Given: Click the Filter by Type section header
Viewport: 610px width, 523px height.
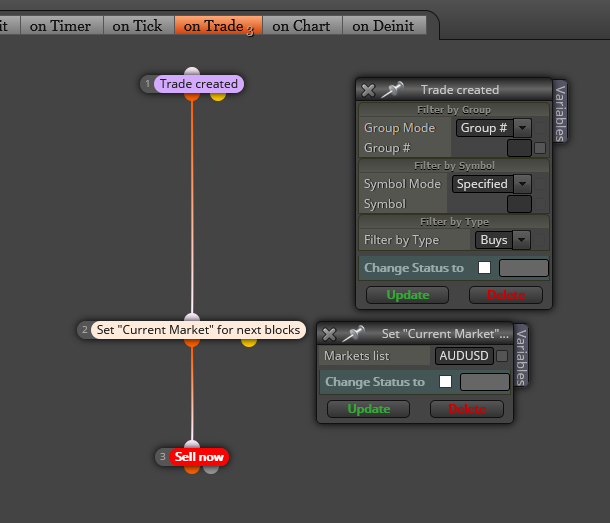Looking at the screenshot, I should tap(454, 222).
